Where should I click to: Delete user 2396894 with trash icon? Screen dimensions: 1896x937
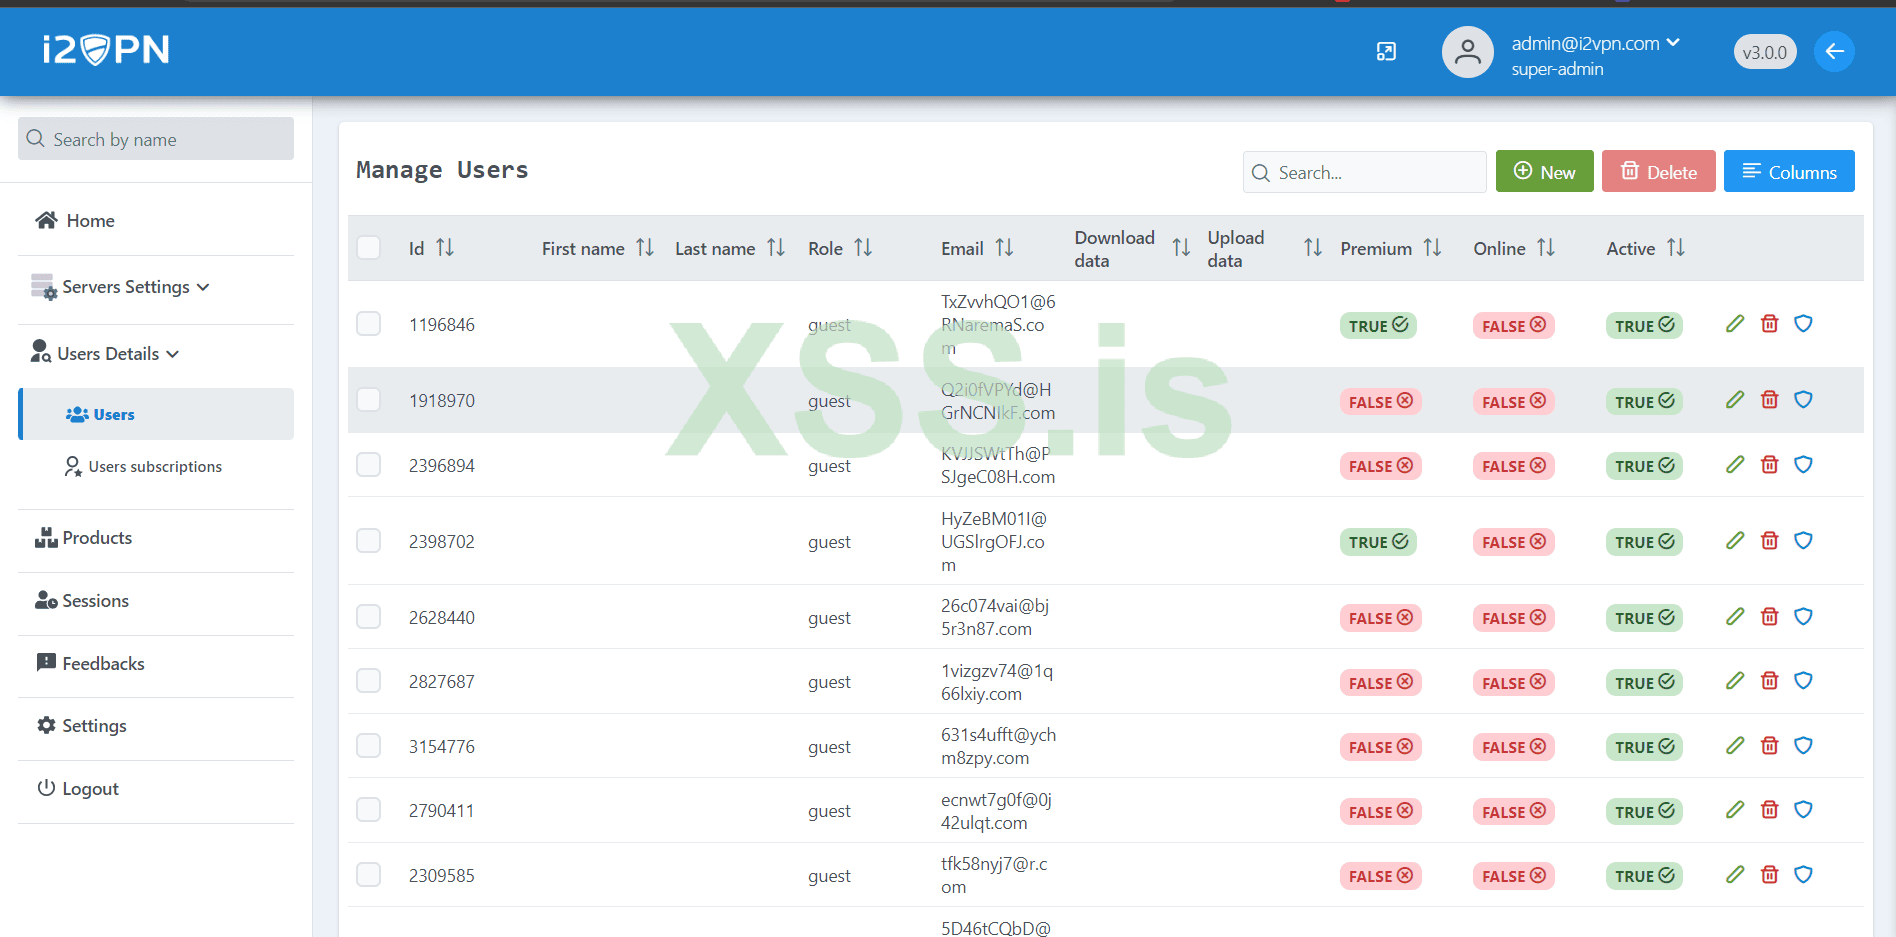tap(1770, 465)
